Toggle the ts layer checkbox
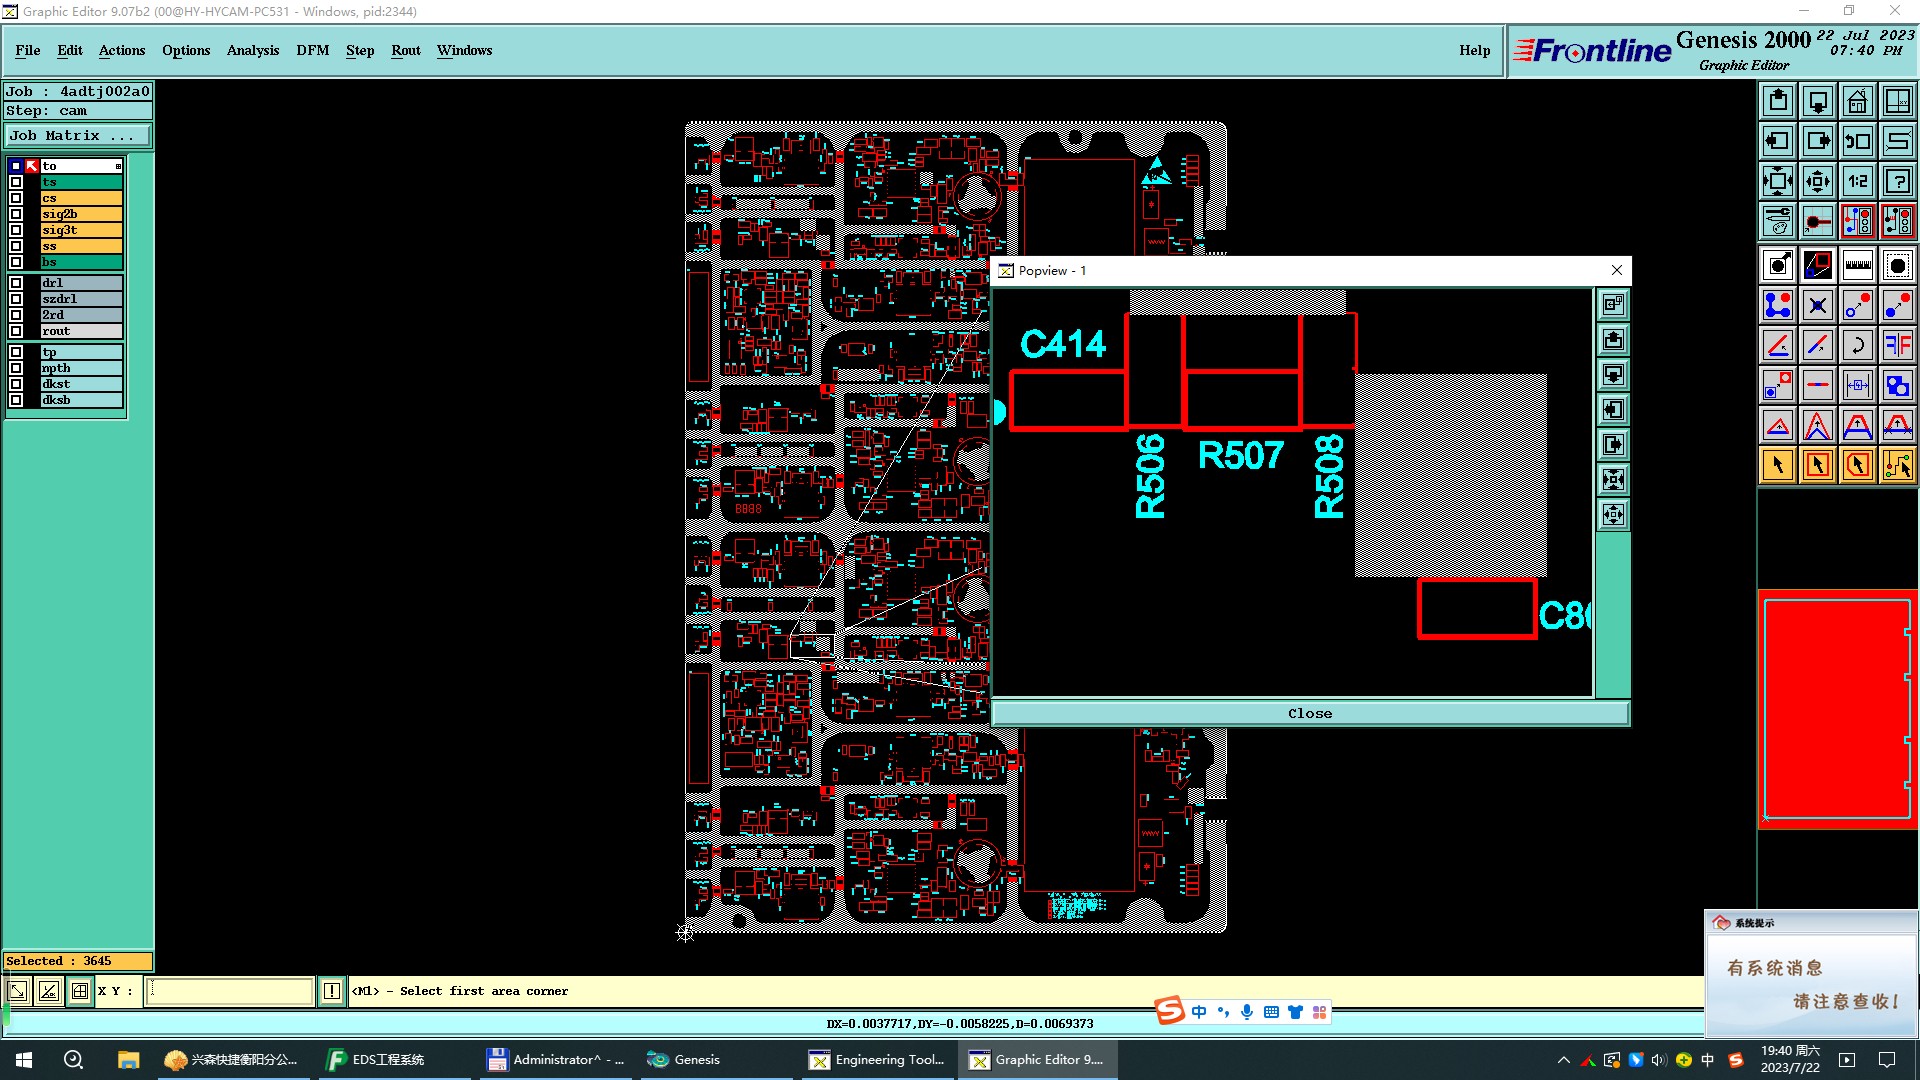Image resolution: width=1920 pixels, height=1080 pixels. click(16, 182)
